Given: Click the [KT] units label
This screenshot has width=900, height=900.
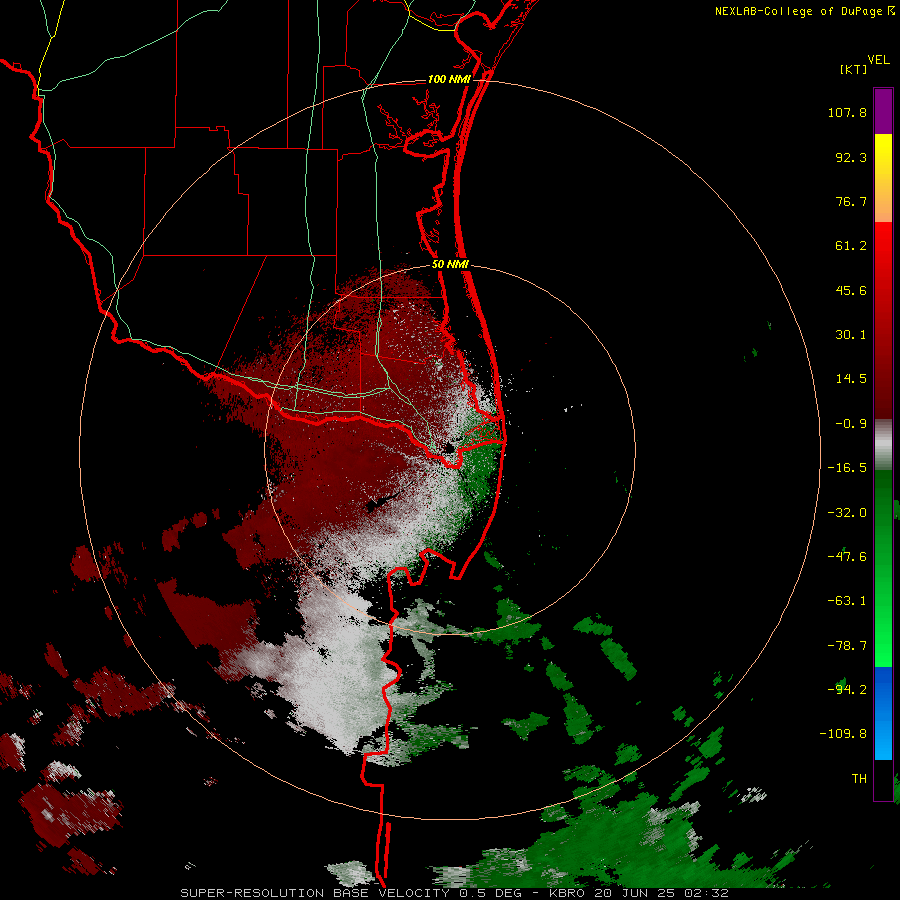Looking at the screenshot, I should tap(854, 69).
